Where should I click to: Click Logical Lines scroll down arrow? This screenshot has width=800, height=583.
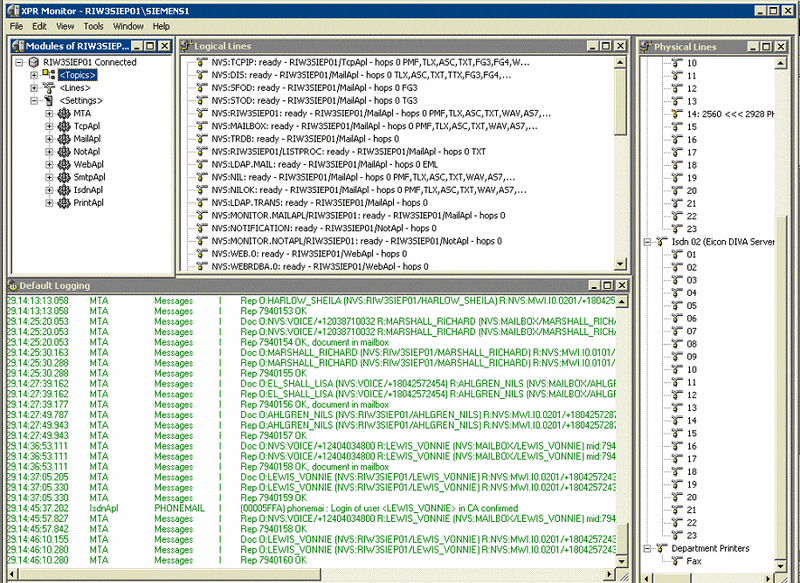pos(620,264)
